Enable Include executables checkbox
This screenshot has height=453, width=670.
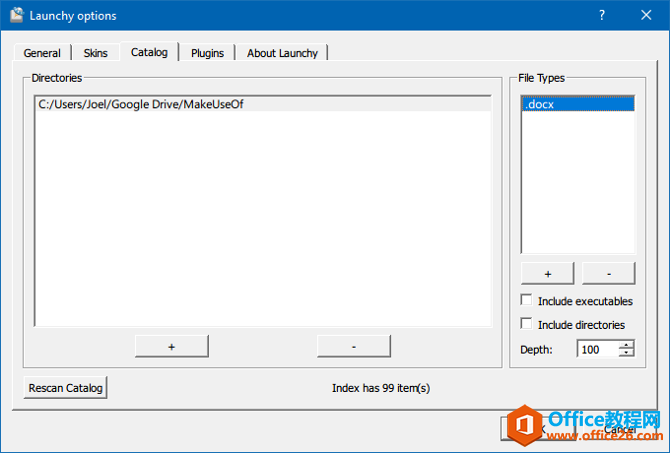pyautogui.click(x=527, y=301)
